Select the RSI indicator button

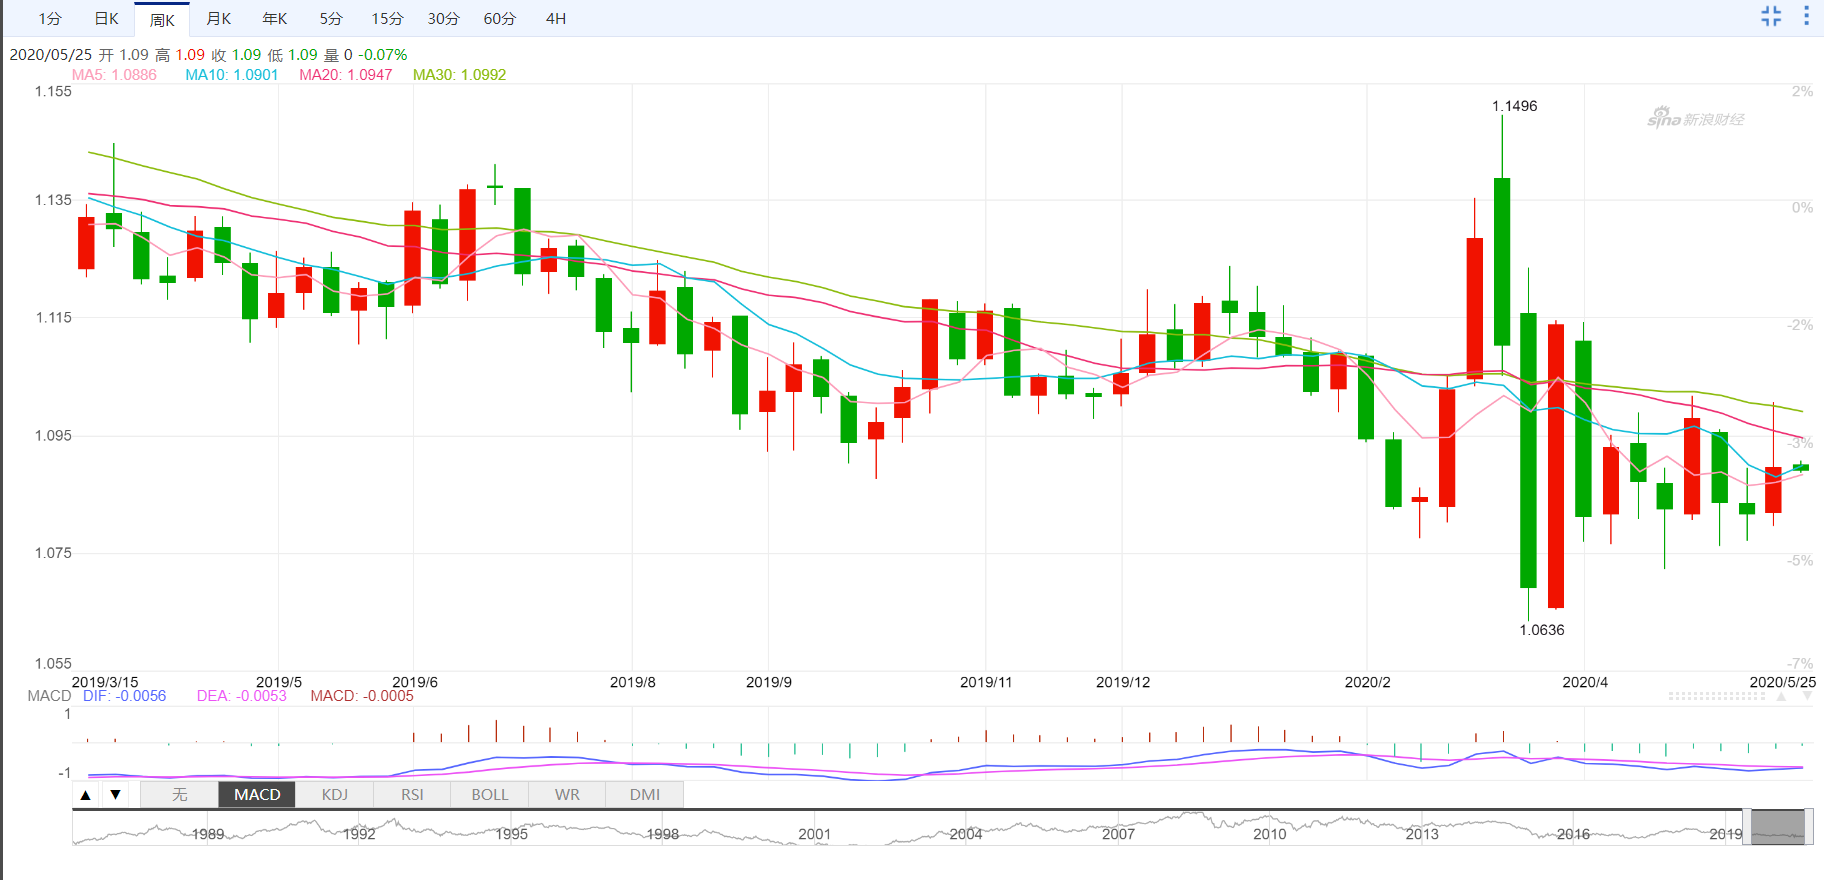[x=412, y=795]
